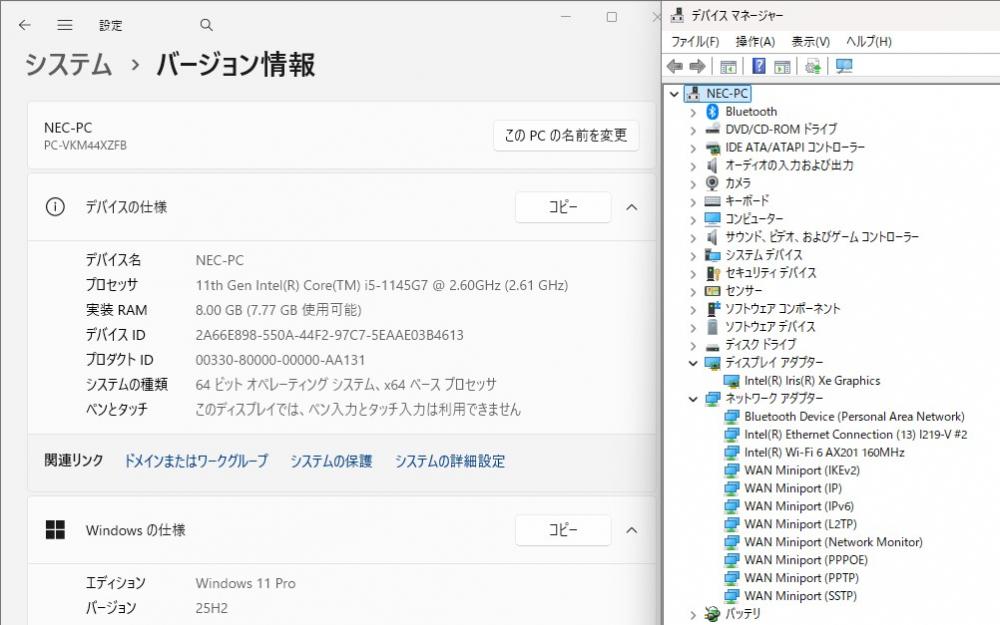The height and width of the screenshot is (625, 1000).
Task: Open the Settings search magnifier
Action: (x=206, y=25)
